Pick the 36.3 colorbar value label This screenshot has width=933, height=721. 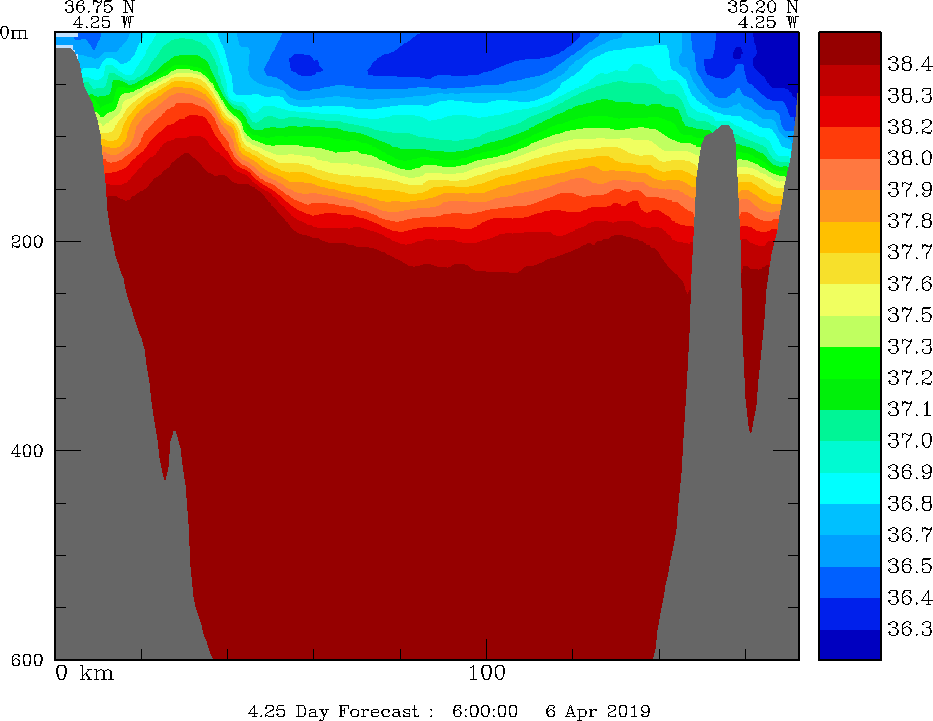(x=909, y=629)
